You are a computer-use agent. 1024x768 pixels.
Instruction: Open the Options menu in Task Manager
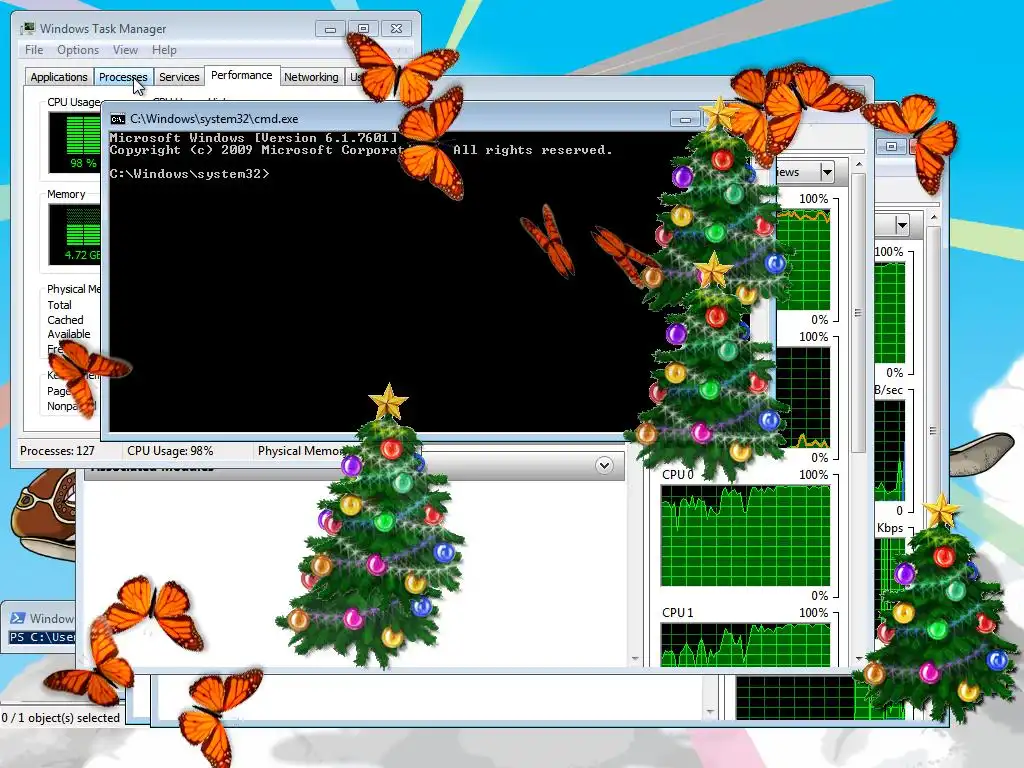pos(78,50)
